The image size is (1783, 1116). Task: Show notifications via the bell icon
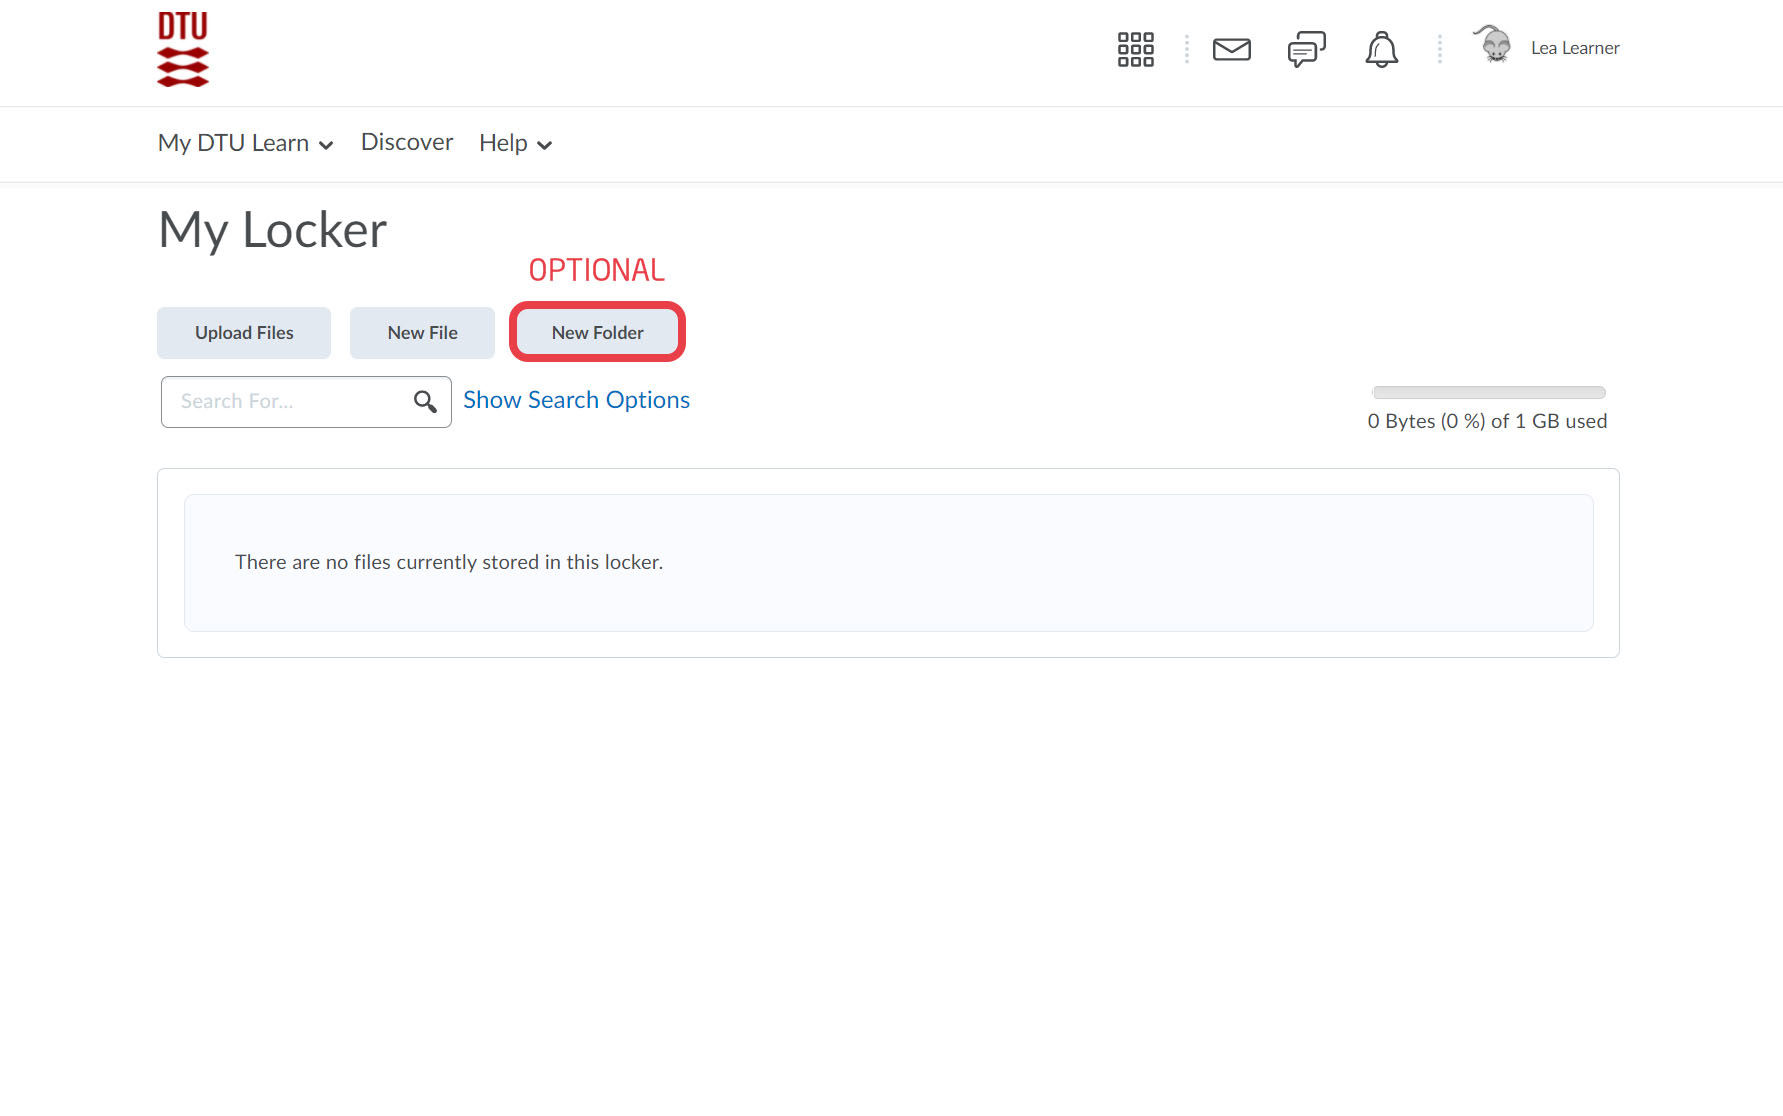click(1381, 49)
